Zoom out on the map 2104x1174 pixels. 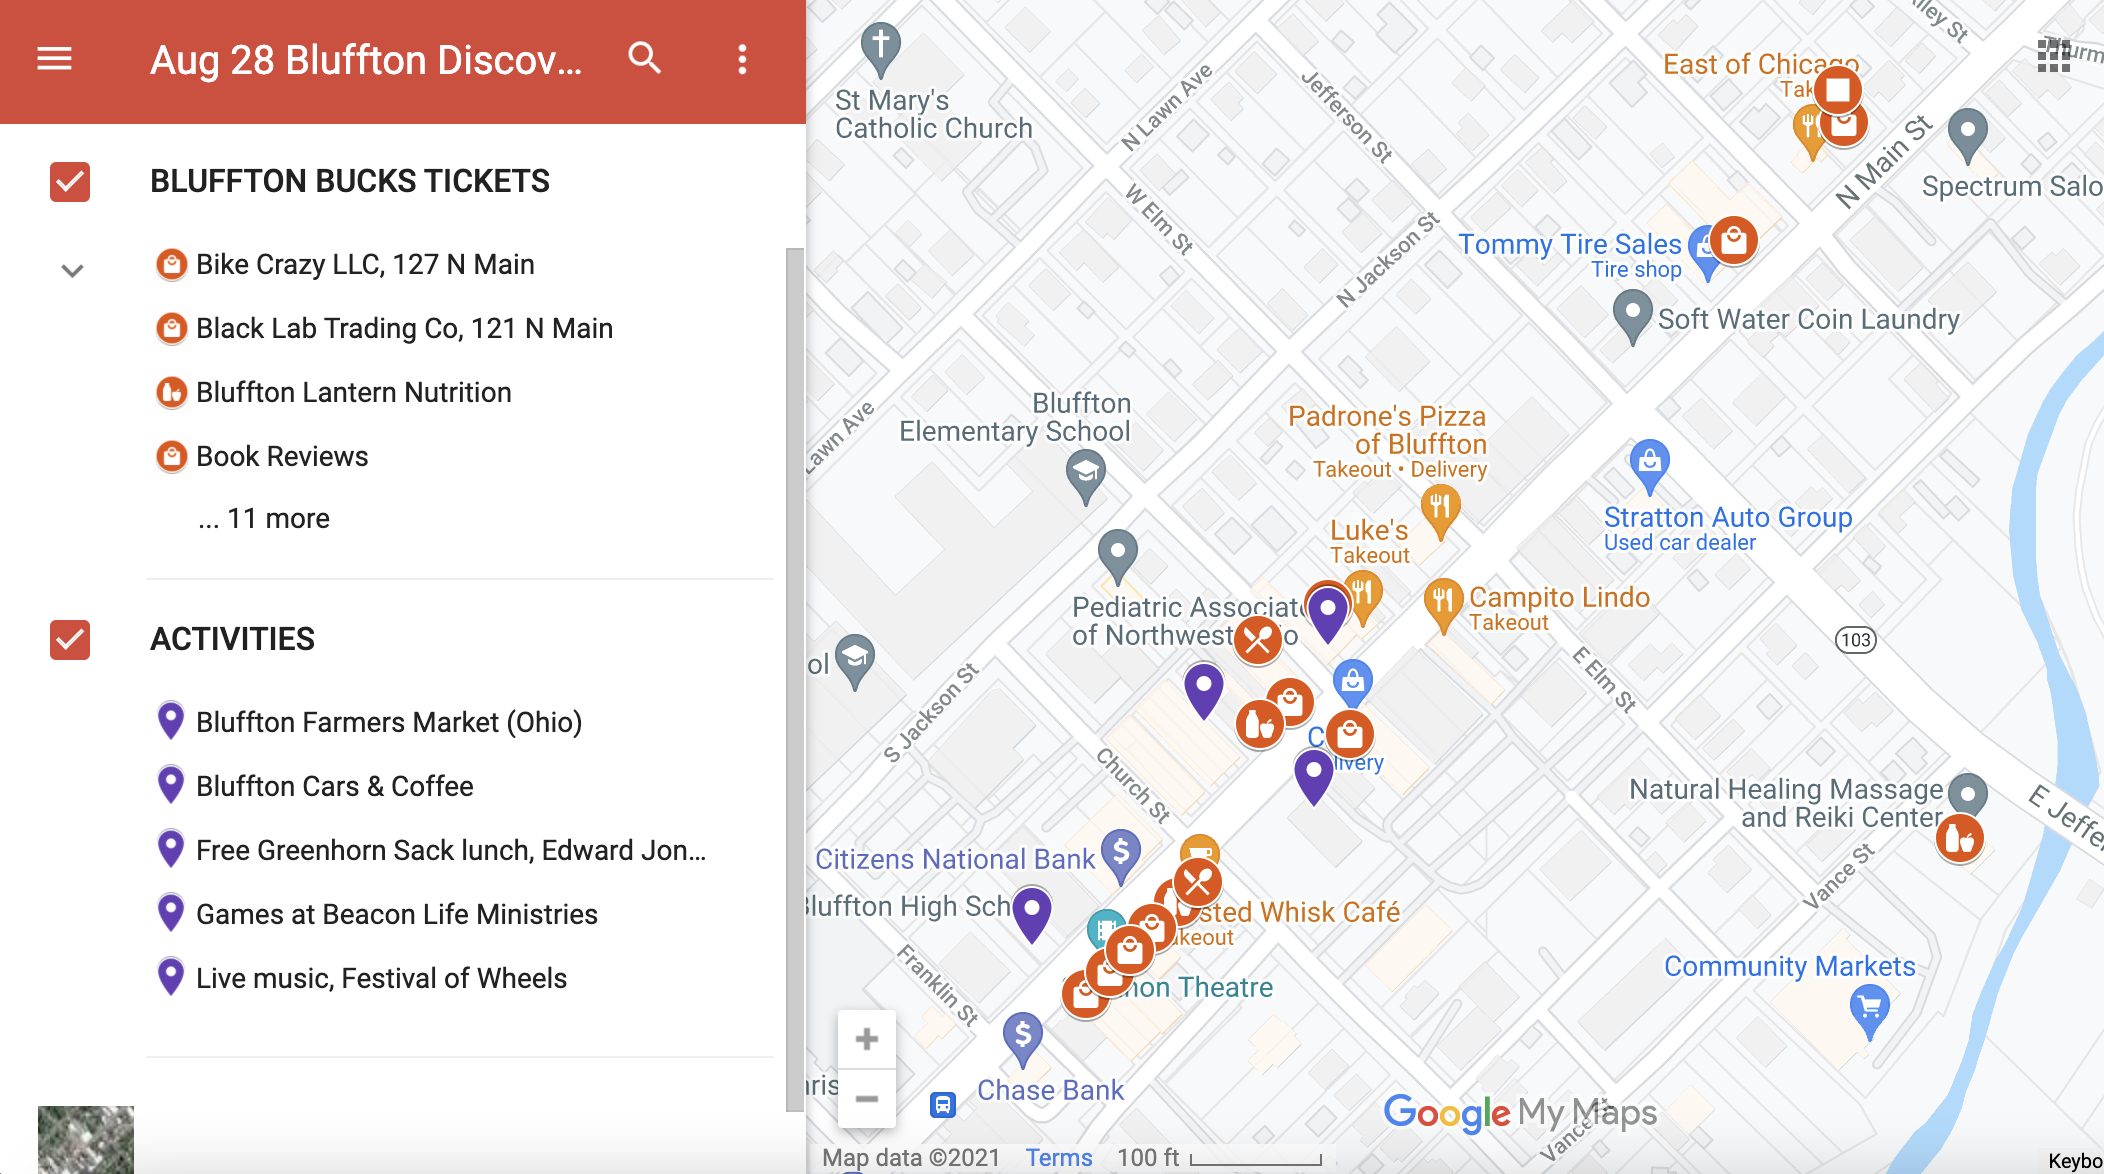(x=867, y=1098)
